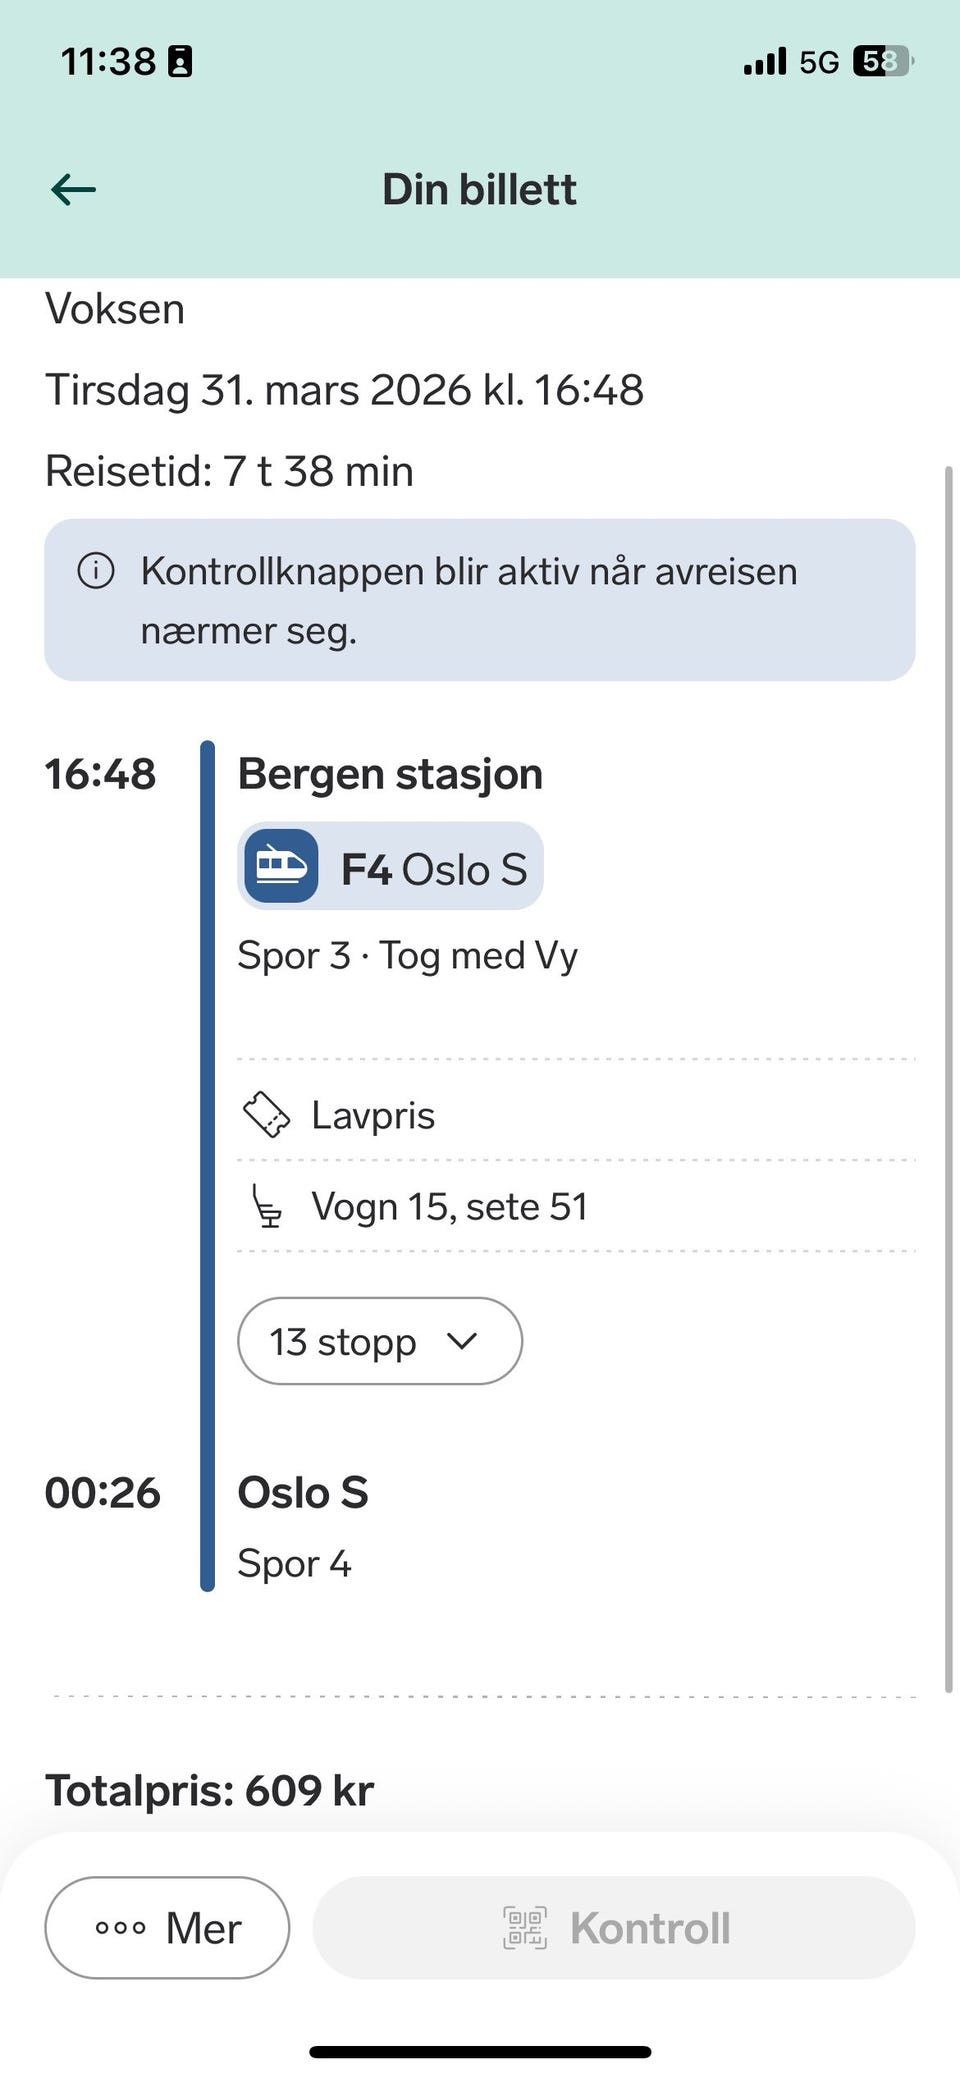Tap the F4 Oslo S line badge
This screenshot has width=960, height=2078.
point(390,866)
